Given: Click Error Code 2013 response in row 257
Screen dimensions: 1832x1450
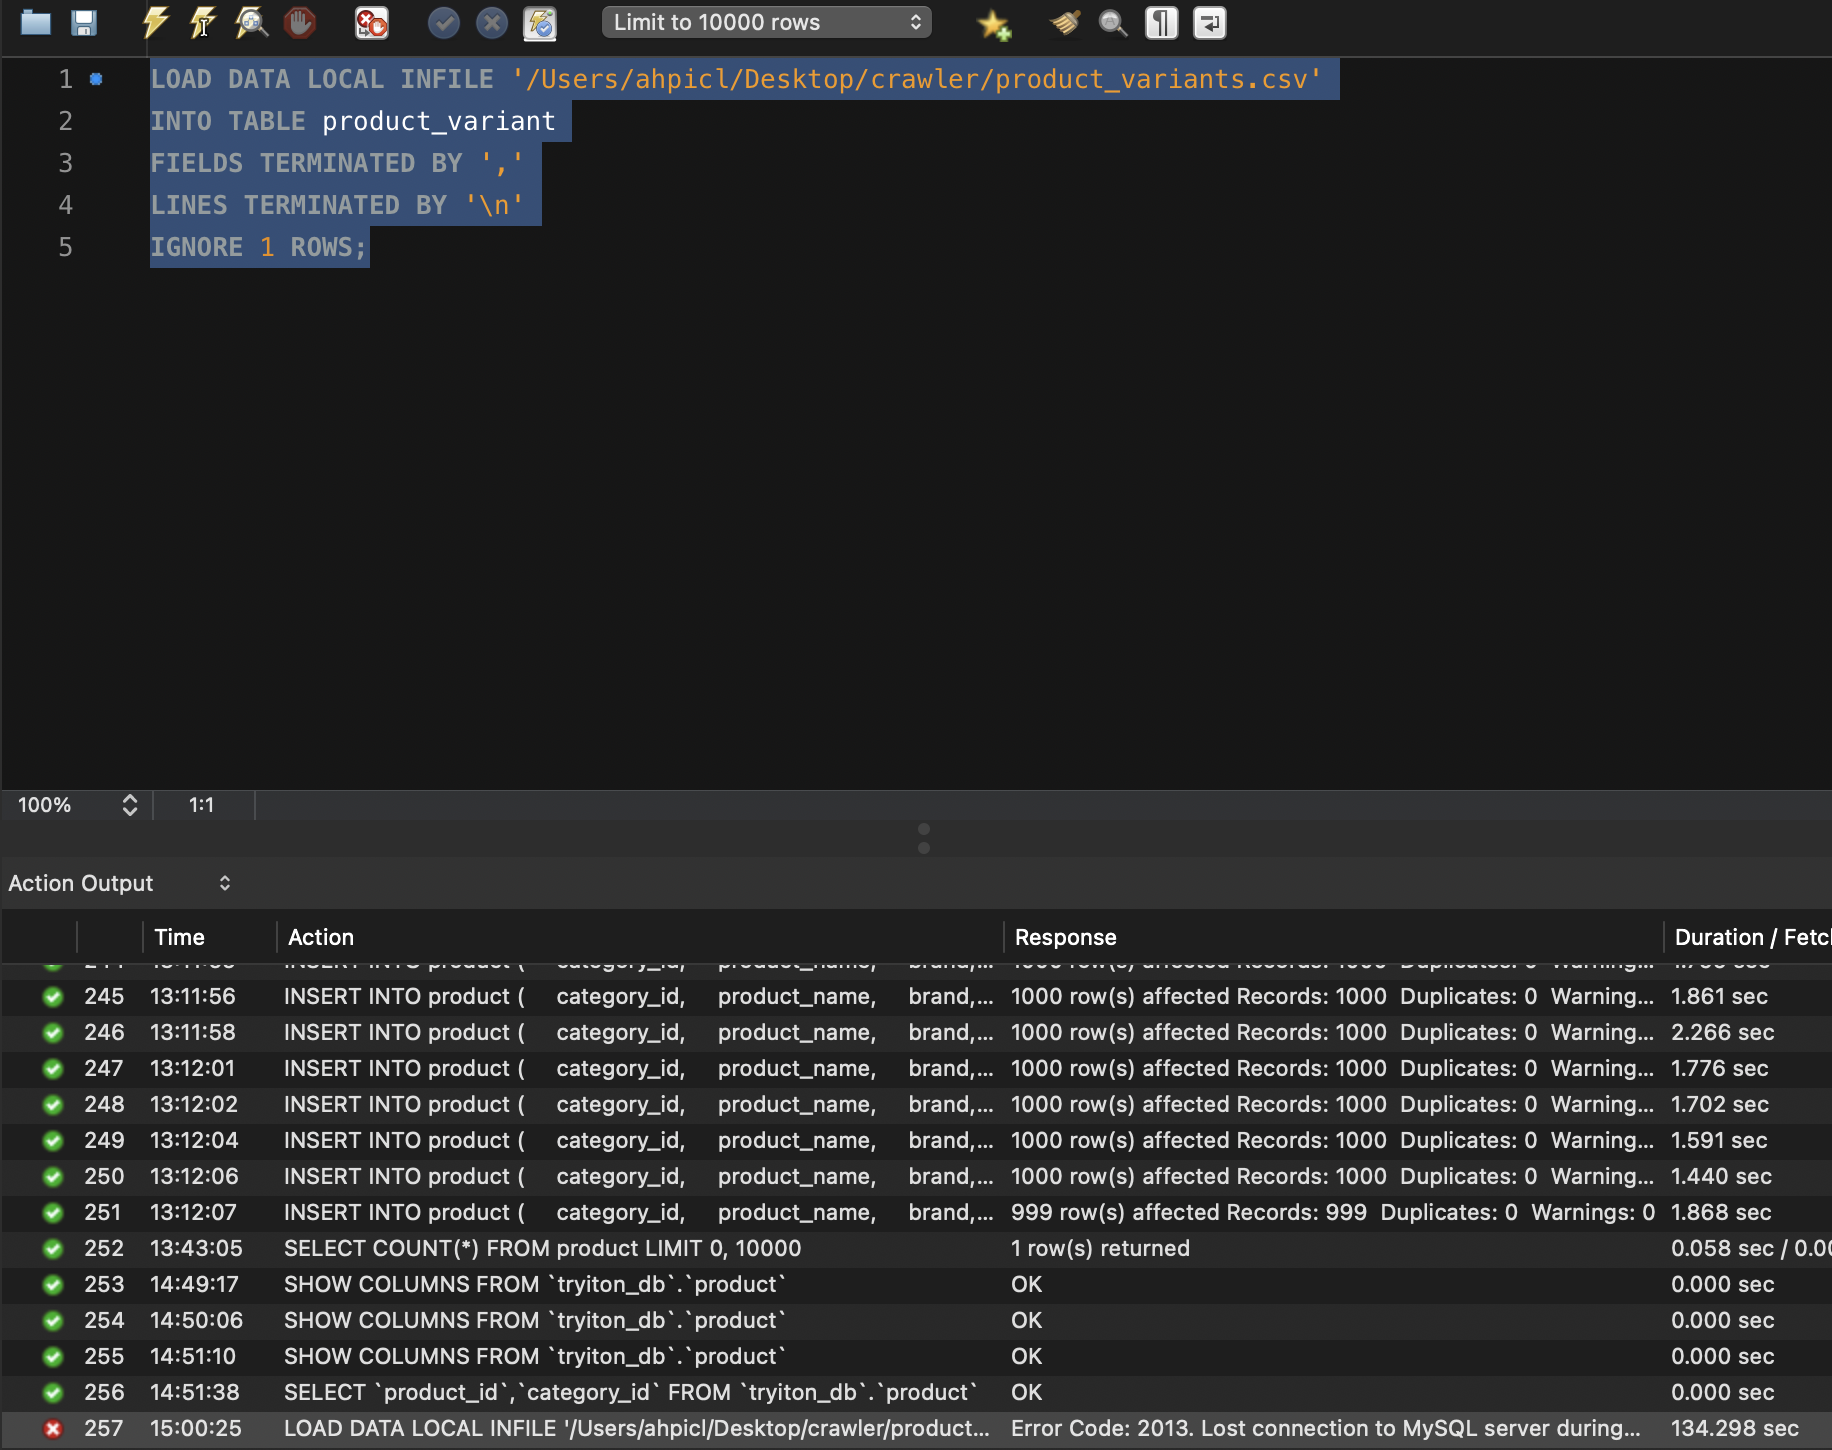Looking at the screenshot, I should coord(1325,1428).
